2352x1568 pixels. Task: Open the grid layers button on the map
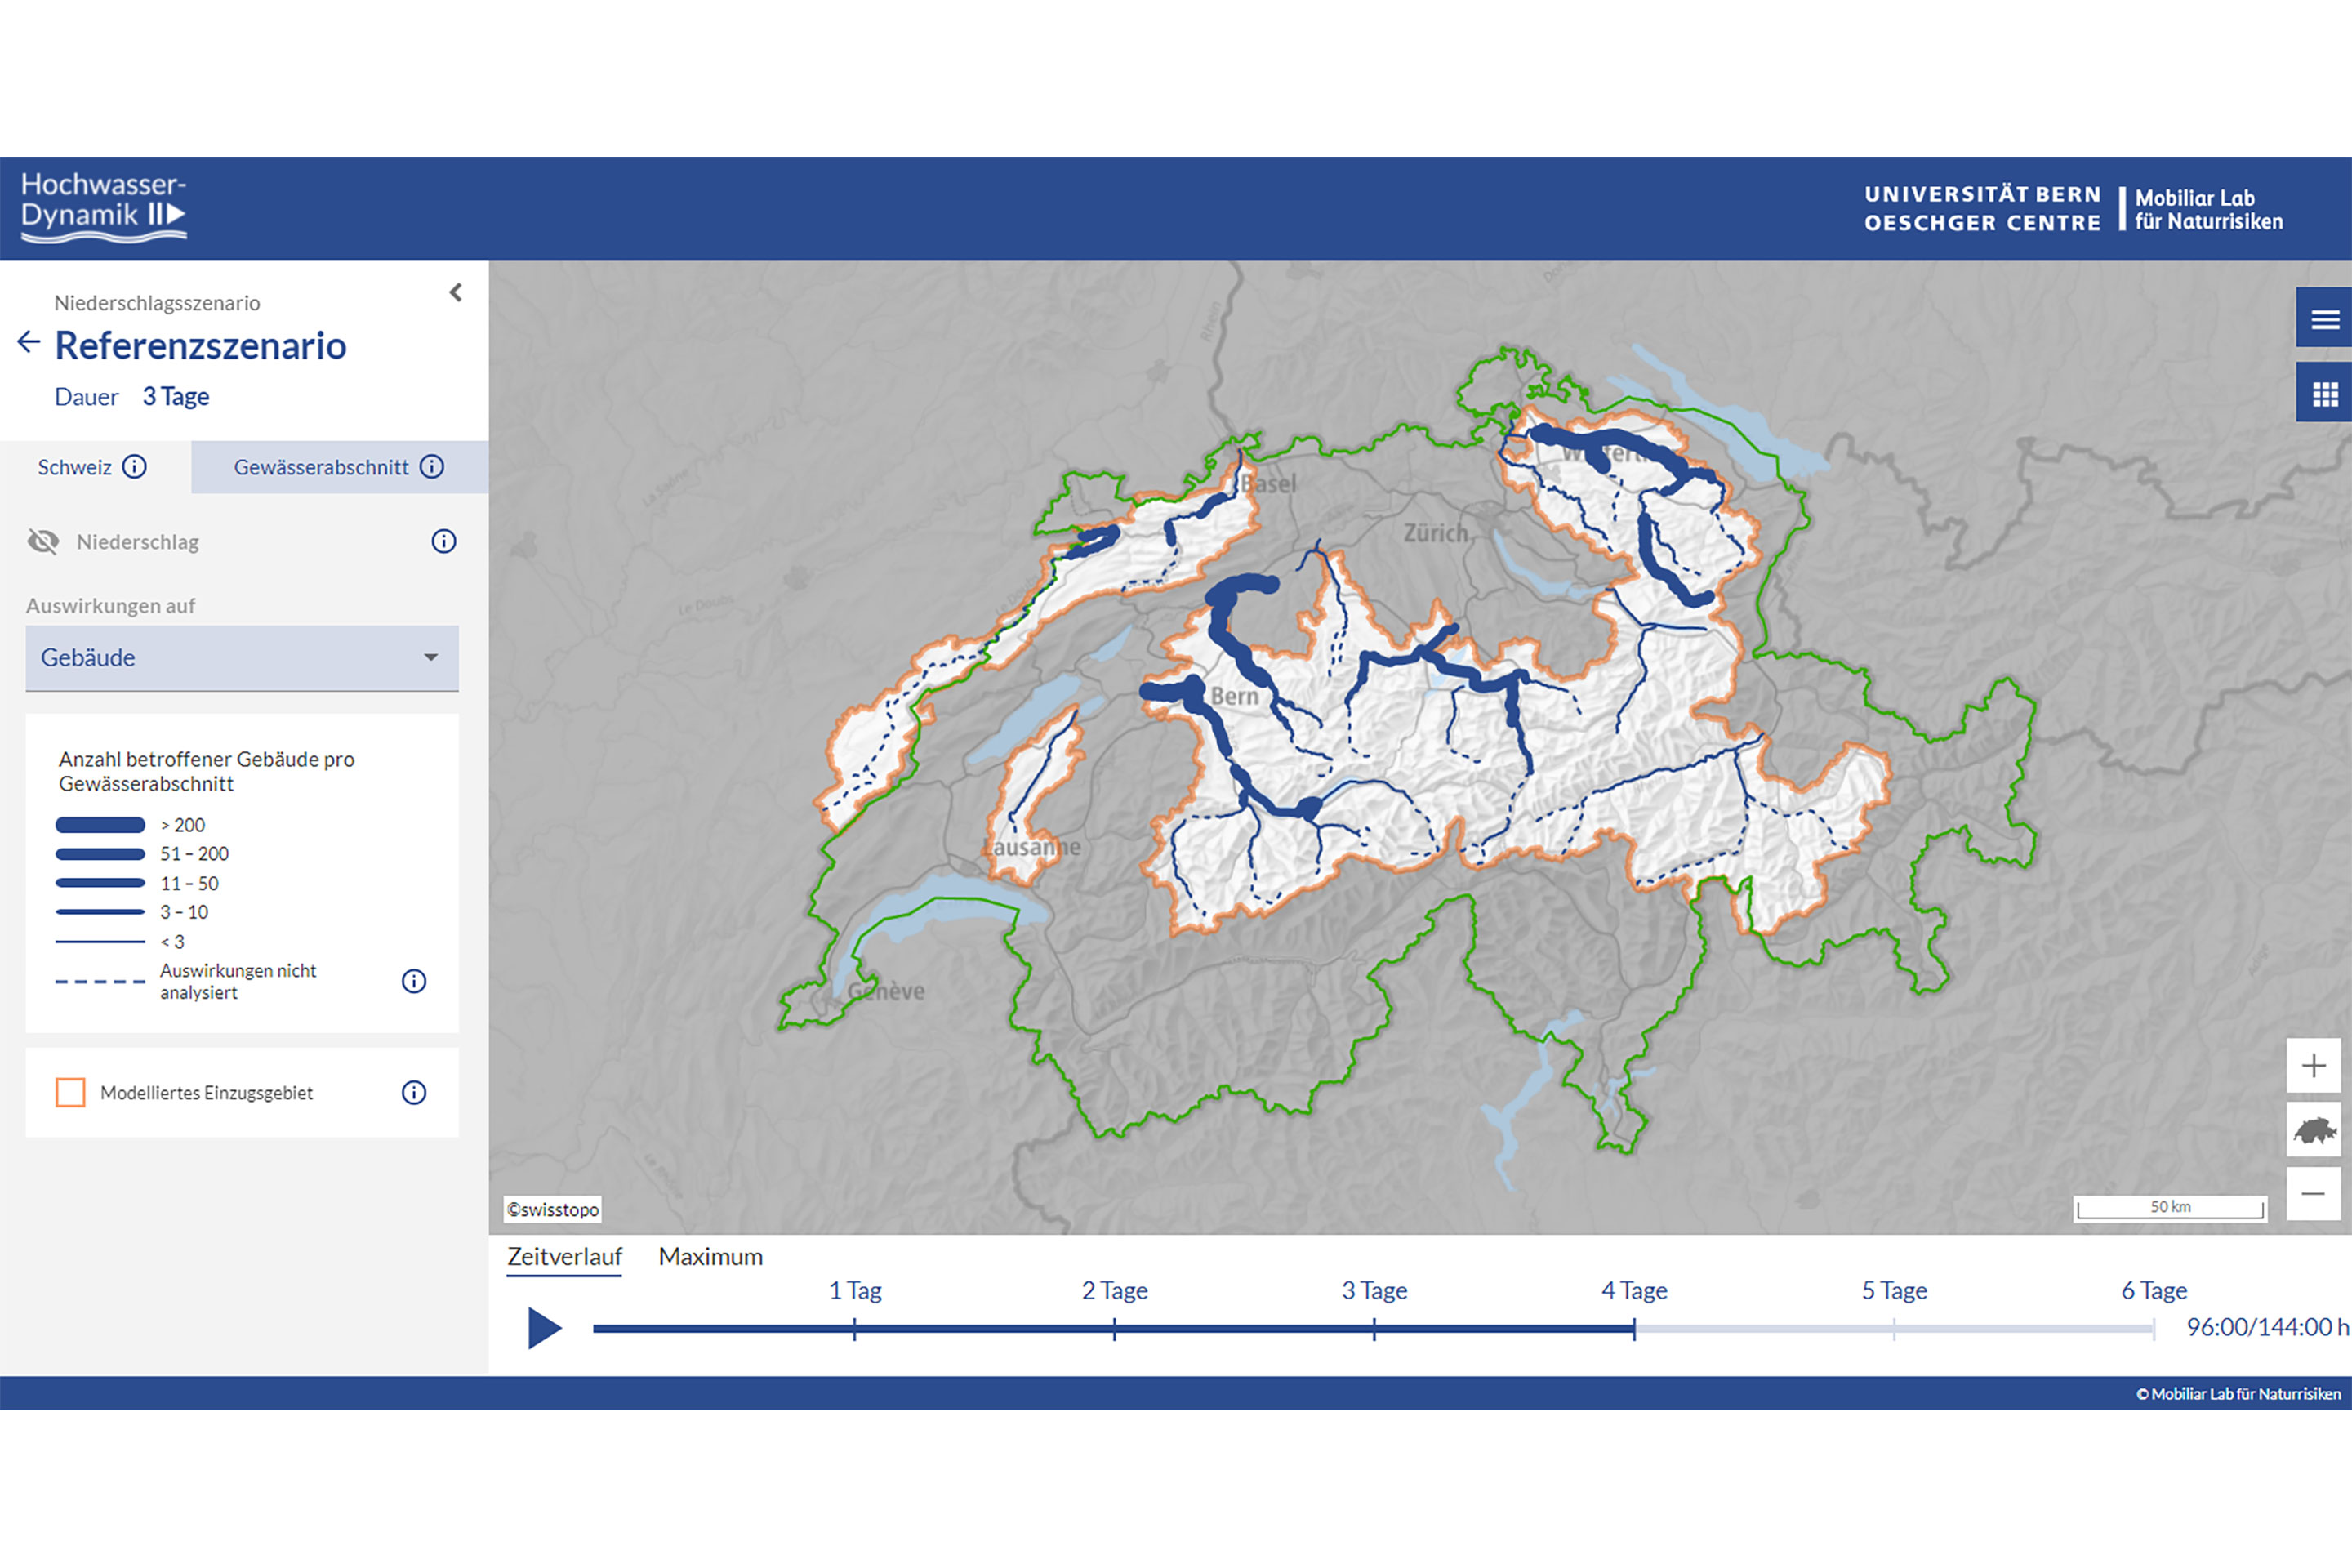coord(2324,394)
